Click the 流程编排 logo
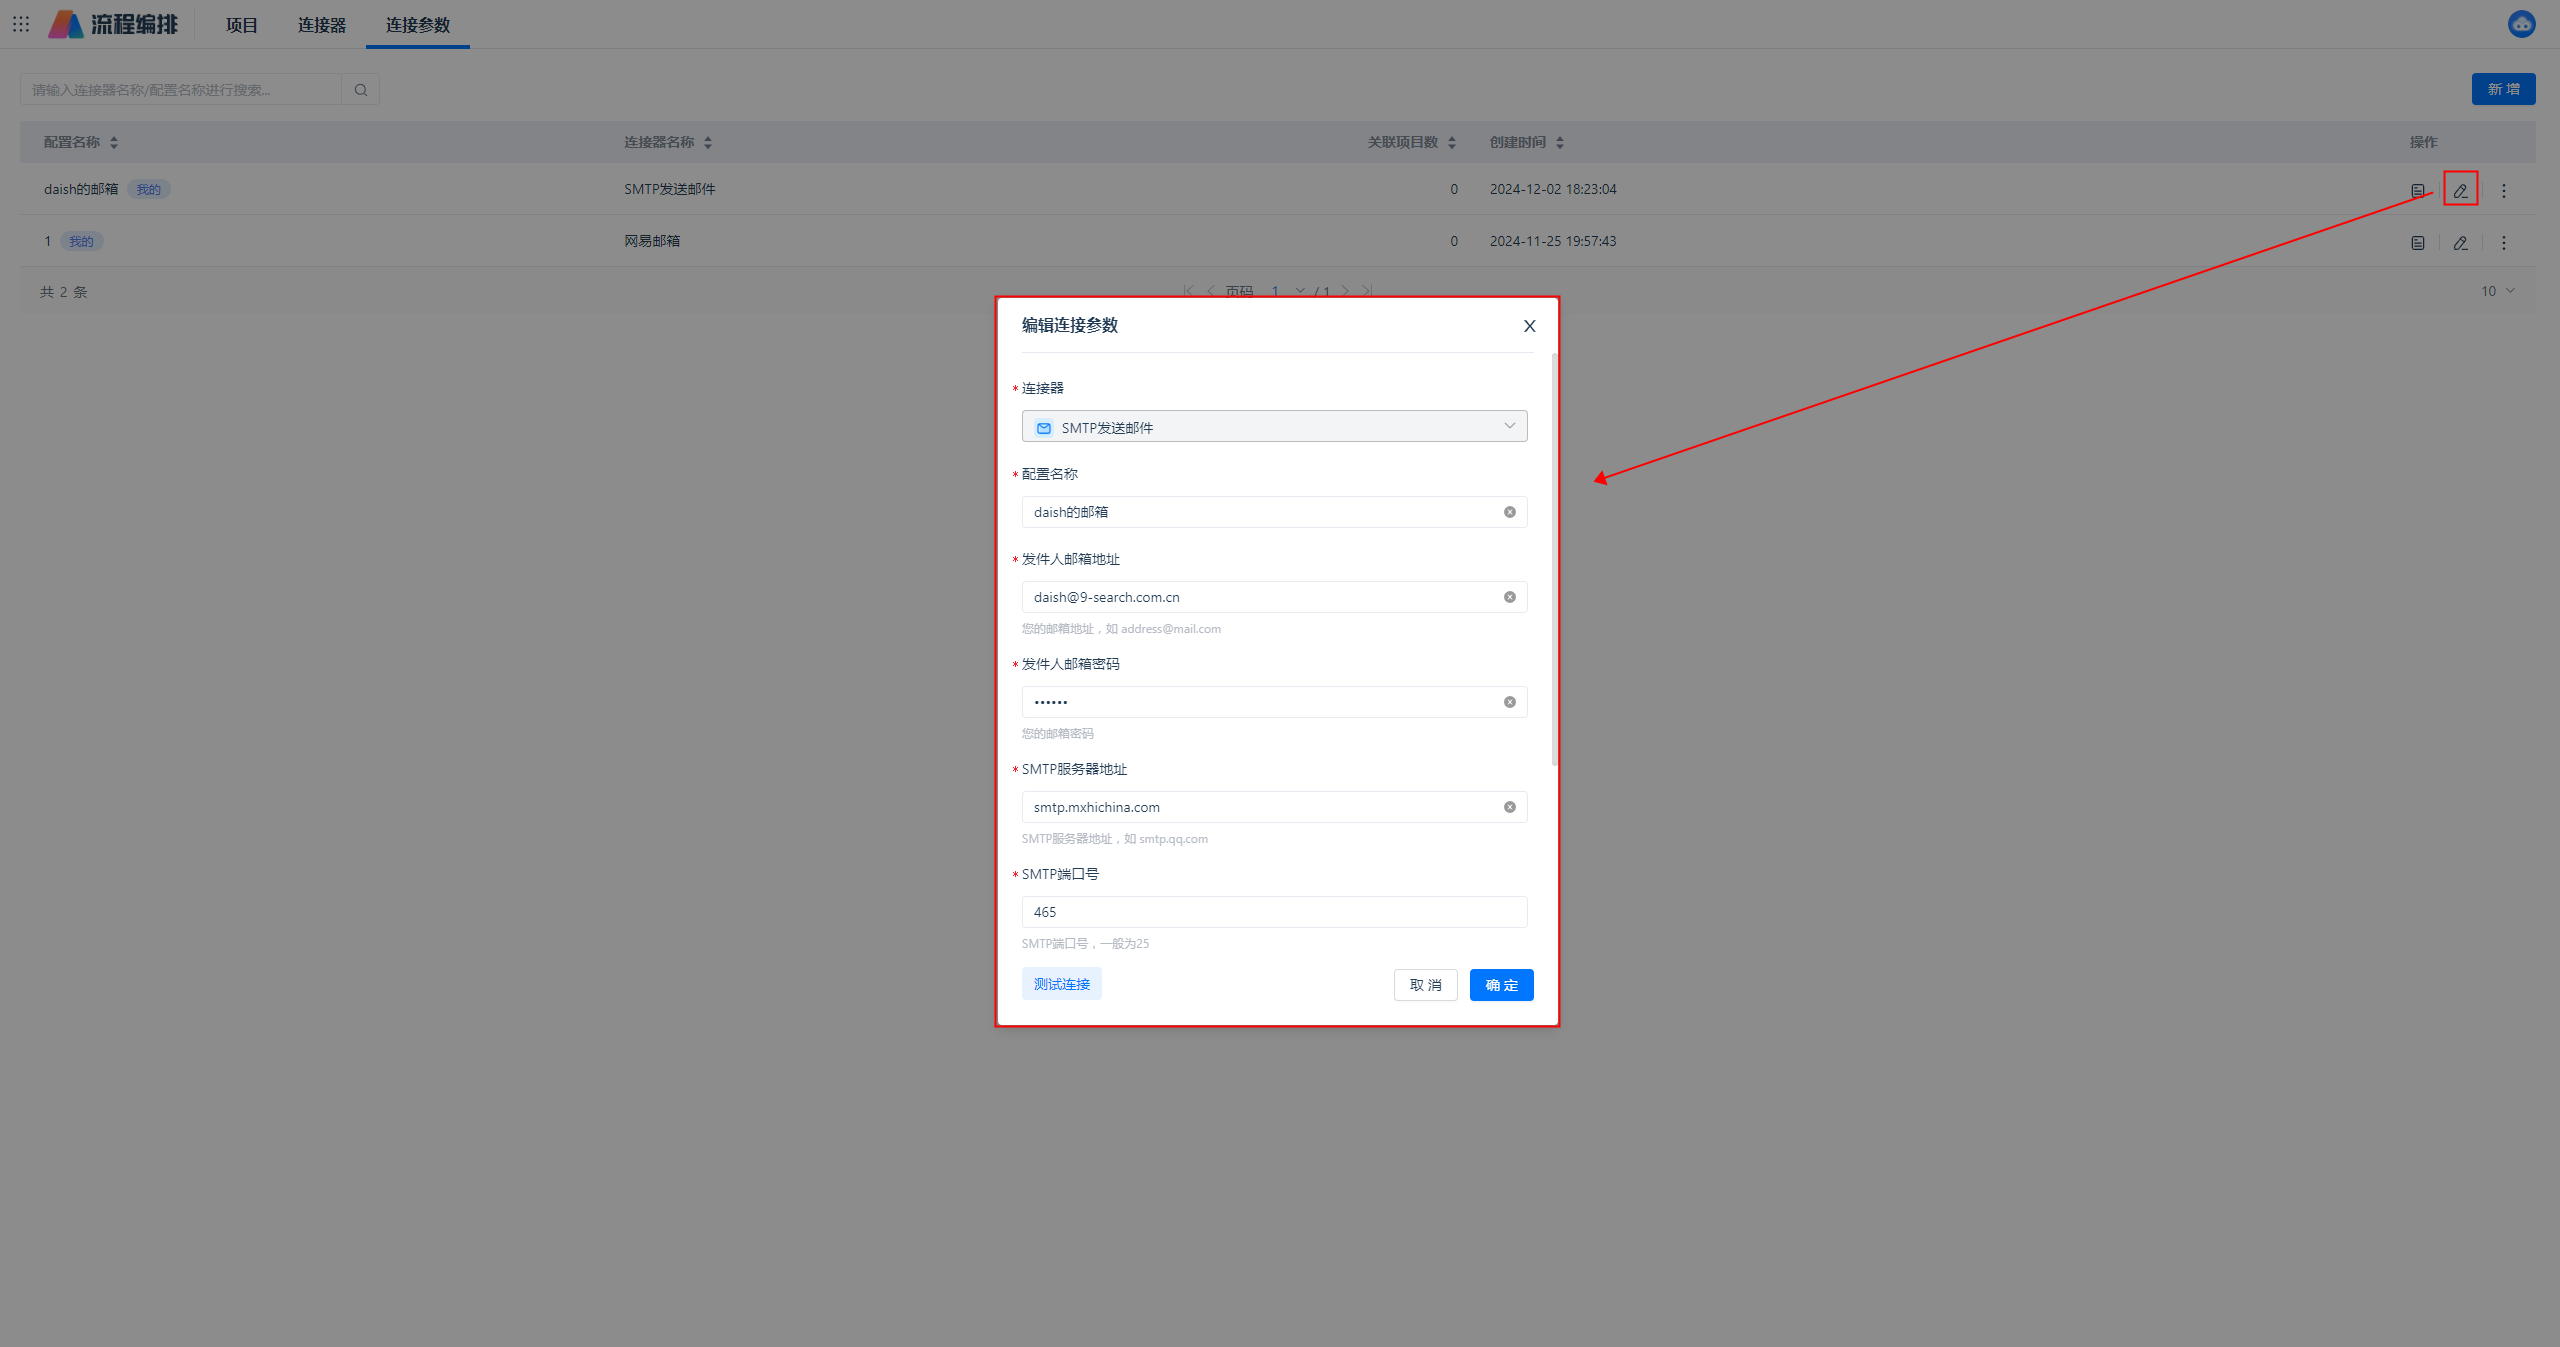Screen dimensions: 2560x1347 pos(113,24)
